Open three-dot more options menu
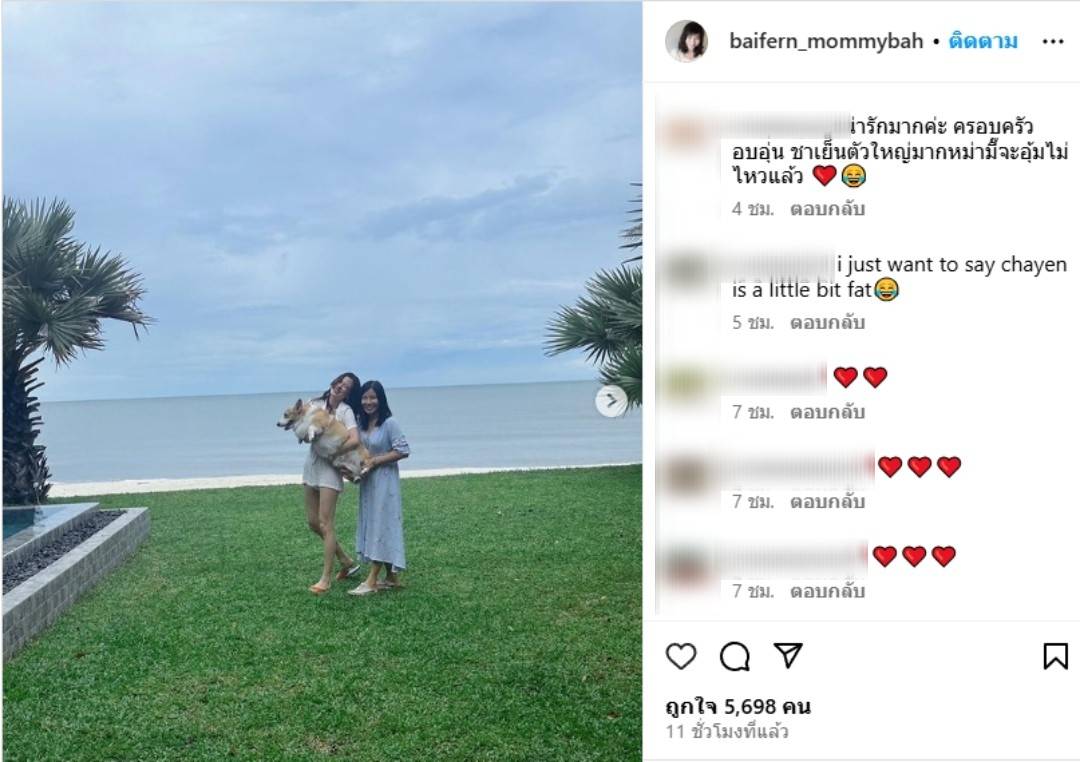 pyautogui.click(x=1052, y=42)
